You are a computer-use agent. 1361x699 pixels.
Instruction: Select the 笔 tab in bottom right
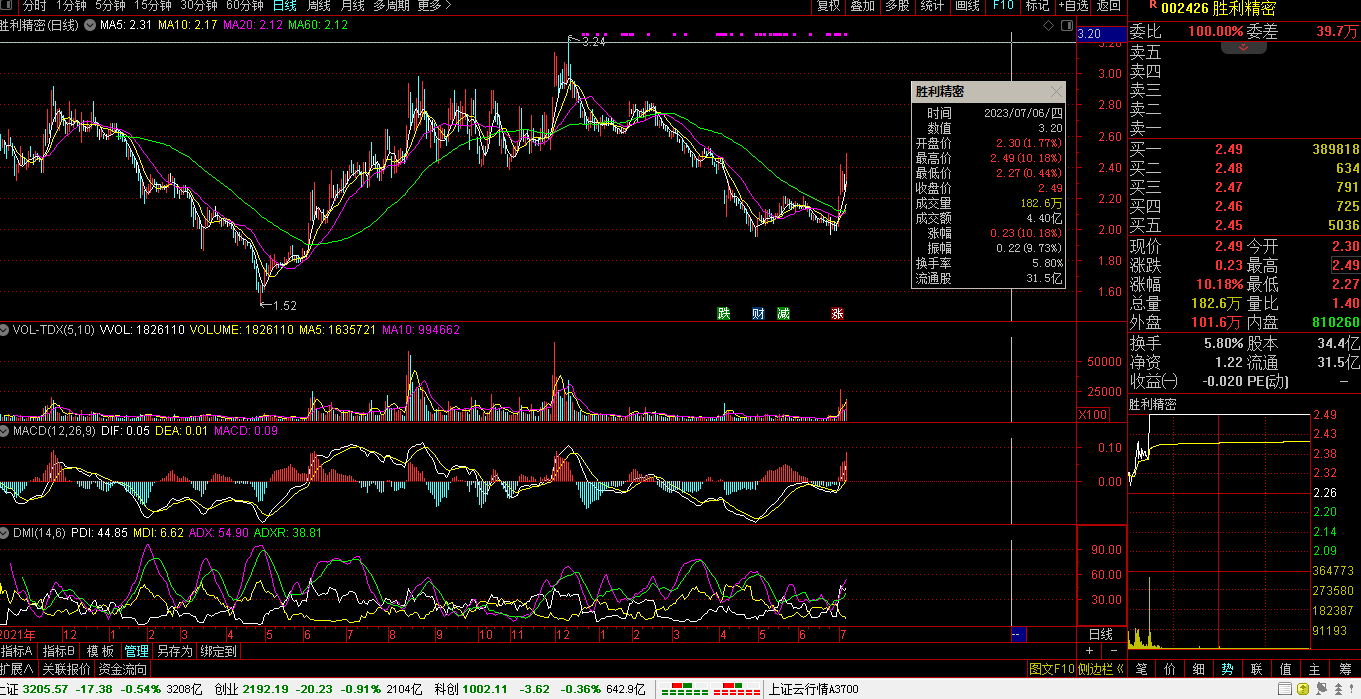click(x=1141, y=669)
